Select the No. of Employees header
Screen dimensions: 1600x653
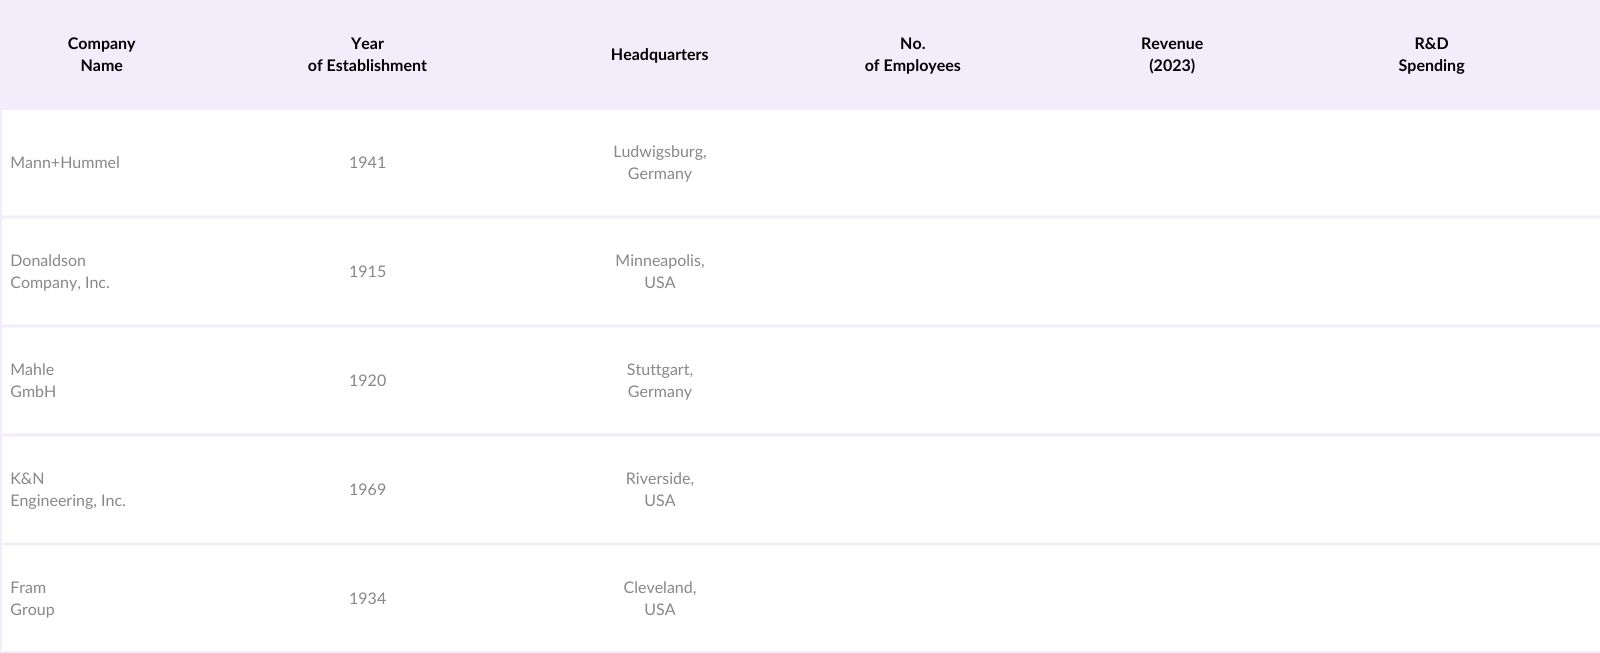[x=912, y=55]
